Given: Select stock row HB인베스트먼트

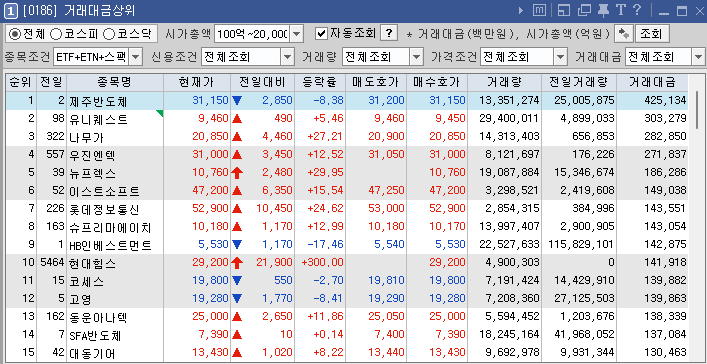Looking at the screenshot, I should pos(347,245).
